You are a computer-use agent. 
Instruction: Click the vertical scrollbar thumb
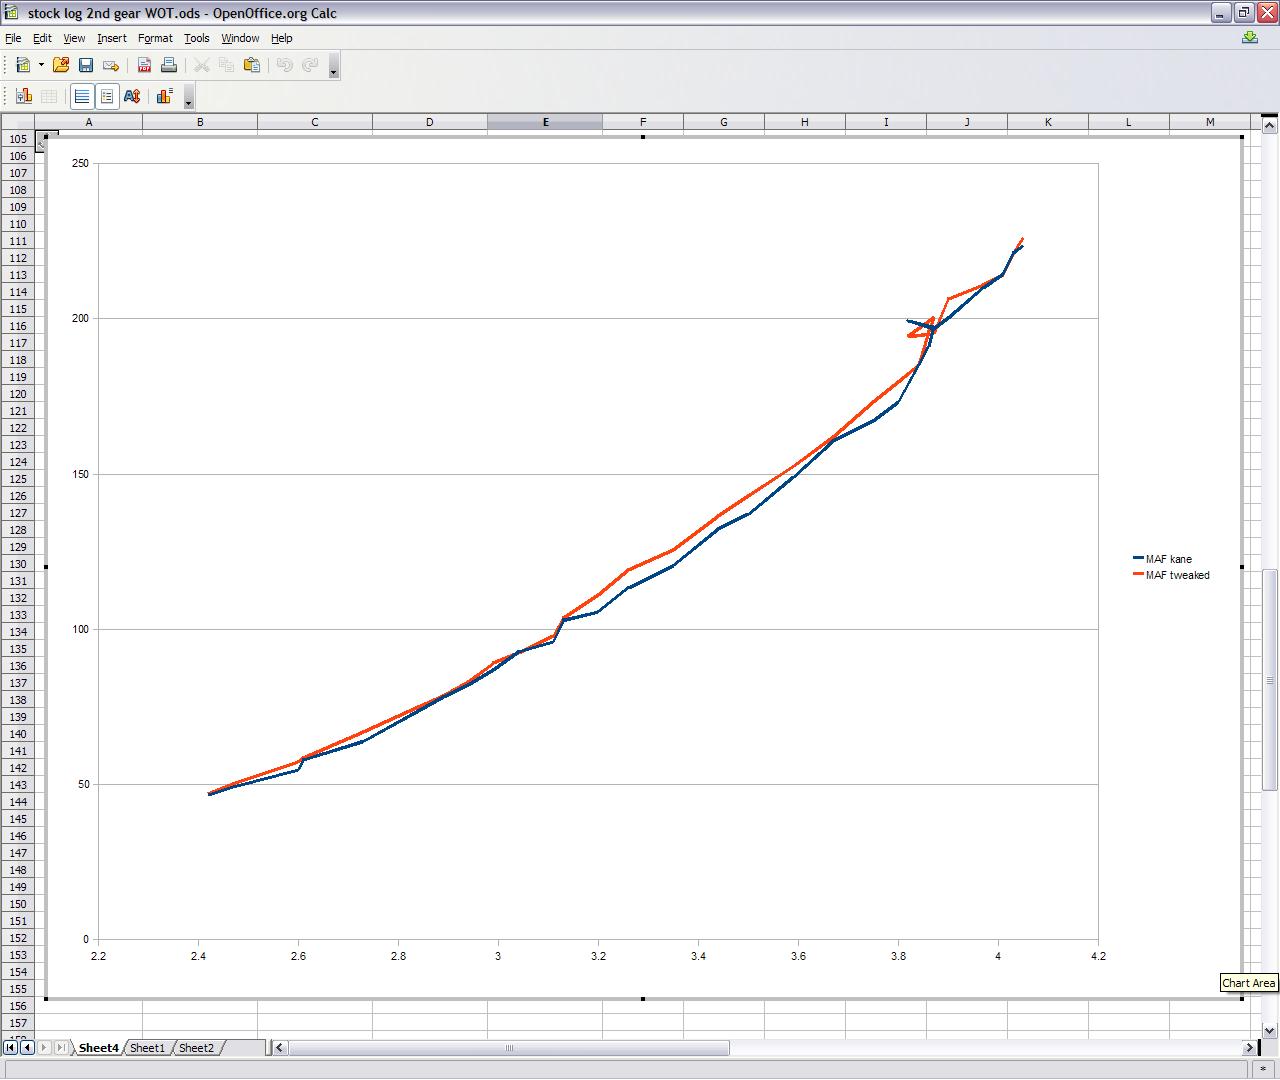click(1270, 680)
